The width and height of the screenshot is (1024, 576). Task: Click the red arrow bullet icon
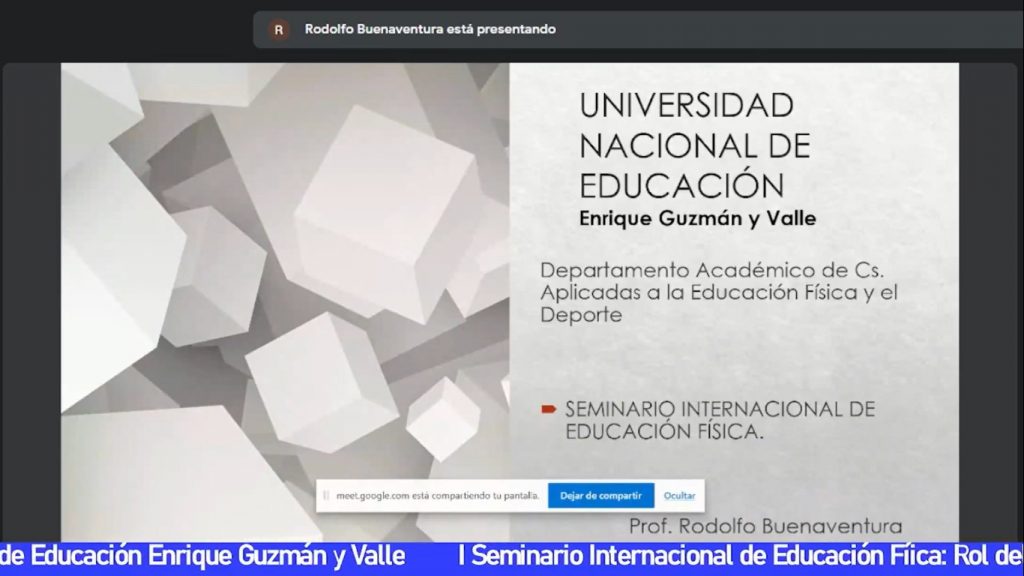click(x=549, y=409)
